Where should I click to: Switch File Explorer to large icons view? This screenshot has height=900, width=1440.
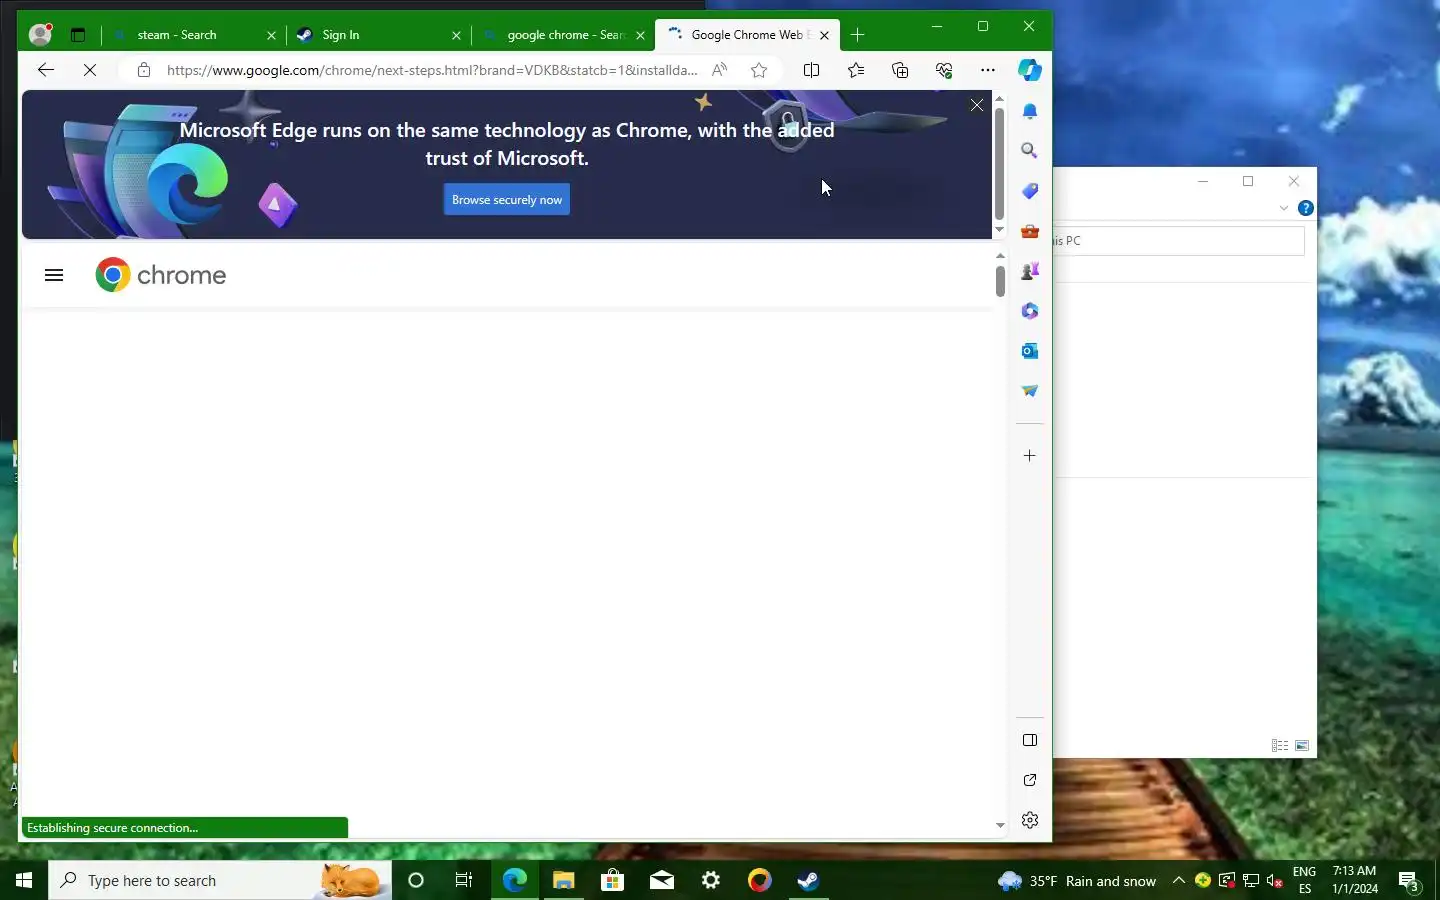tap(1302, 745)
